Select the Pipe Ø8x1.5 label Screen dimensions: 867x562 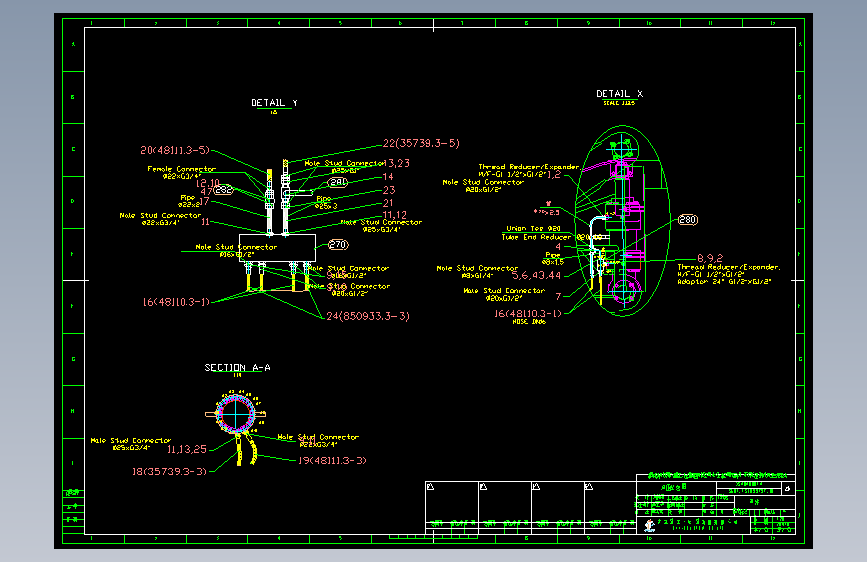pyautogui.click(x=552, y=258)
